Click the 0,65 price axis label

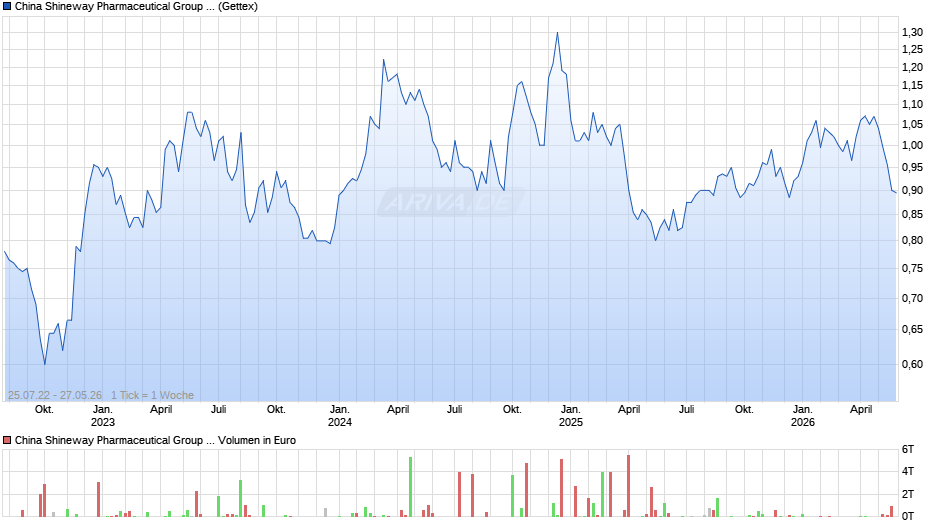[912, 329]
